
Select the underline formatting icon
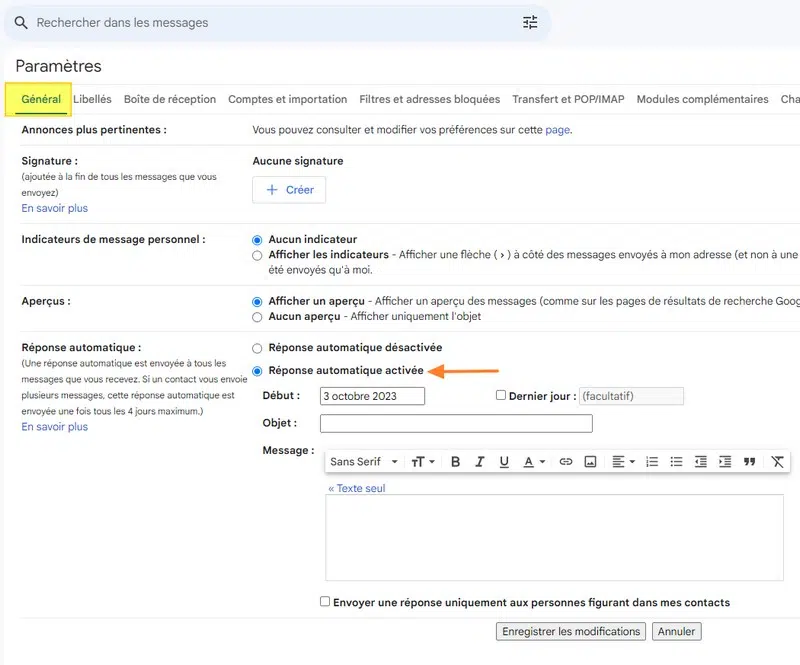click(504, 461)
